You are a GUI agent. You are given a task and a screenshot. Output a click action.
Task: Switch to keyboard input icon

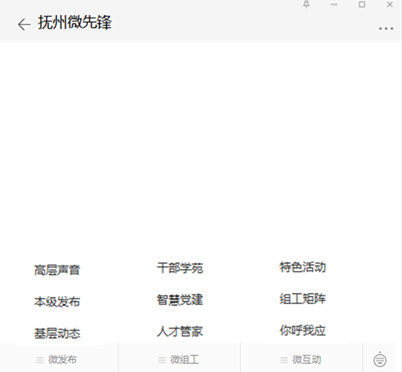tap(380, 360)
